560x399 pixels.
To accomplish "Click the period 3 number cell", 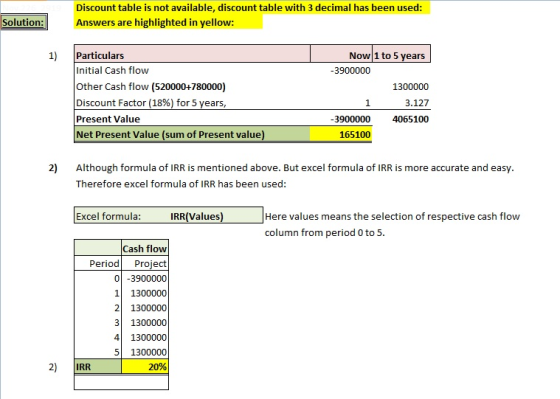I will [98, 323].
